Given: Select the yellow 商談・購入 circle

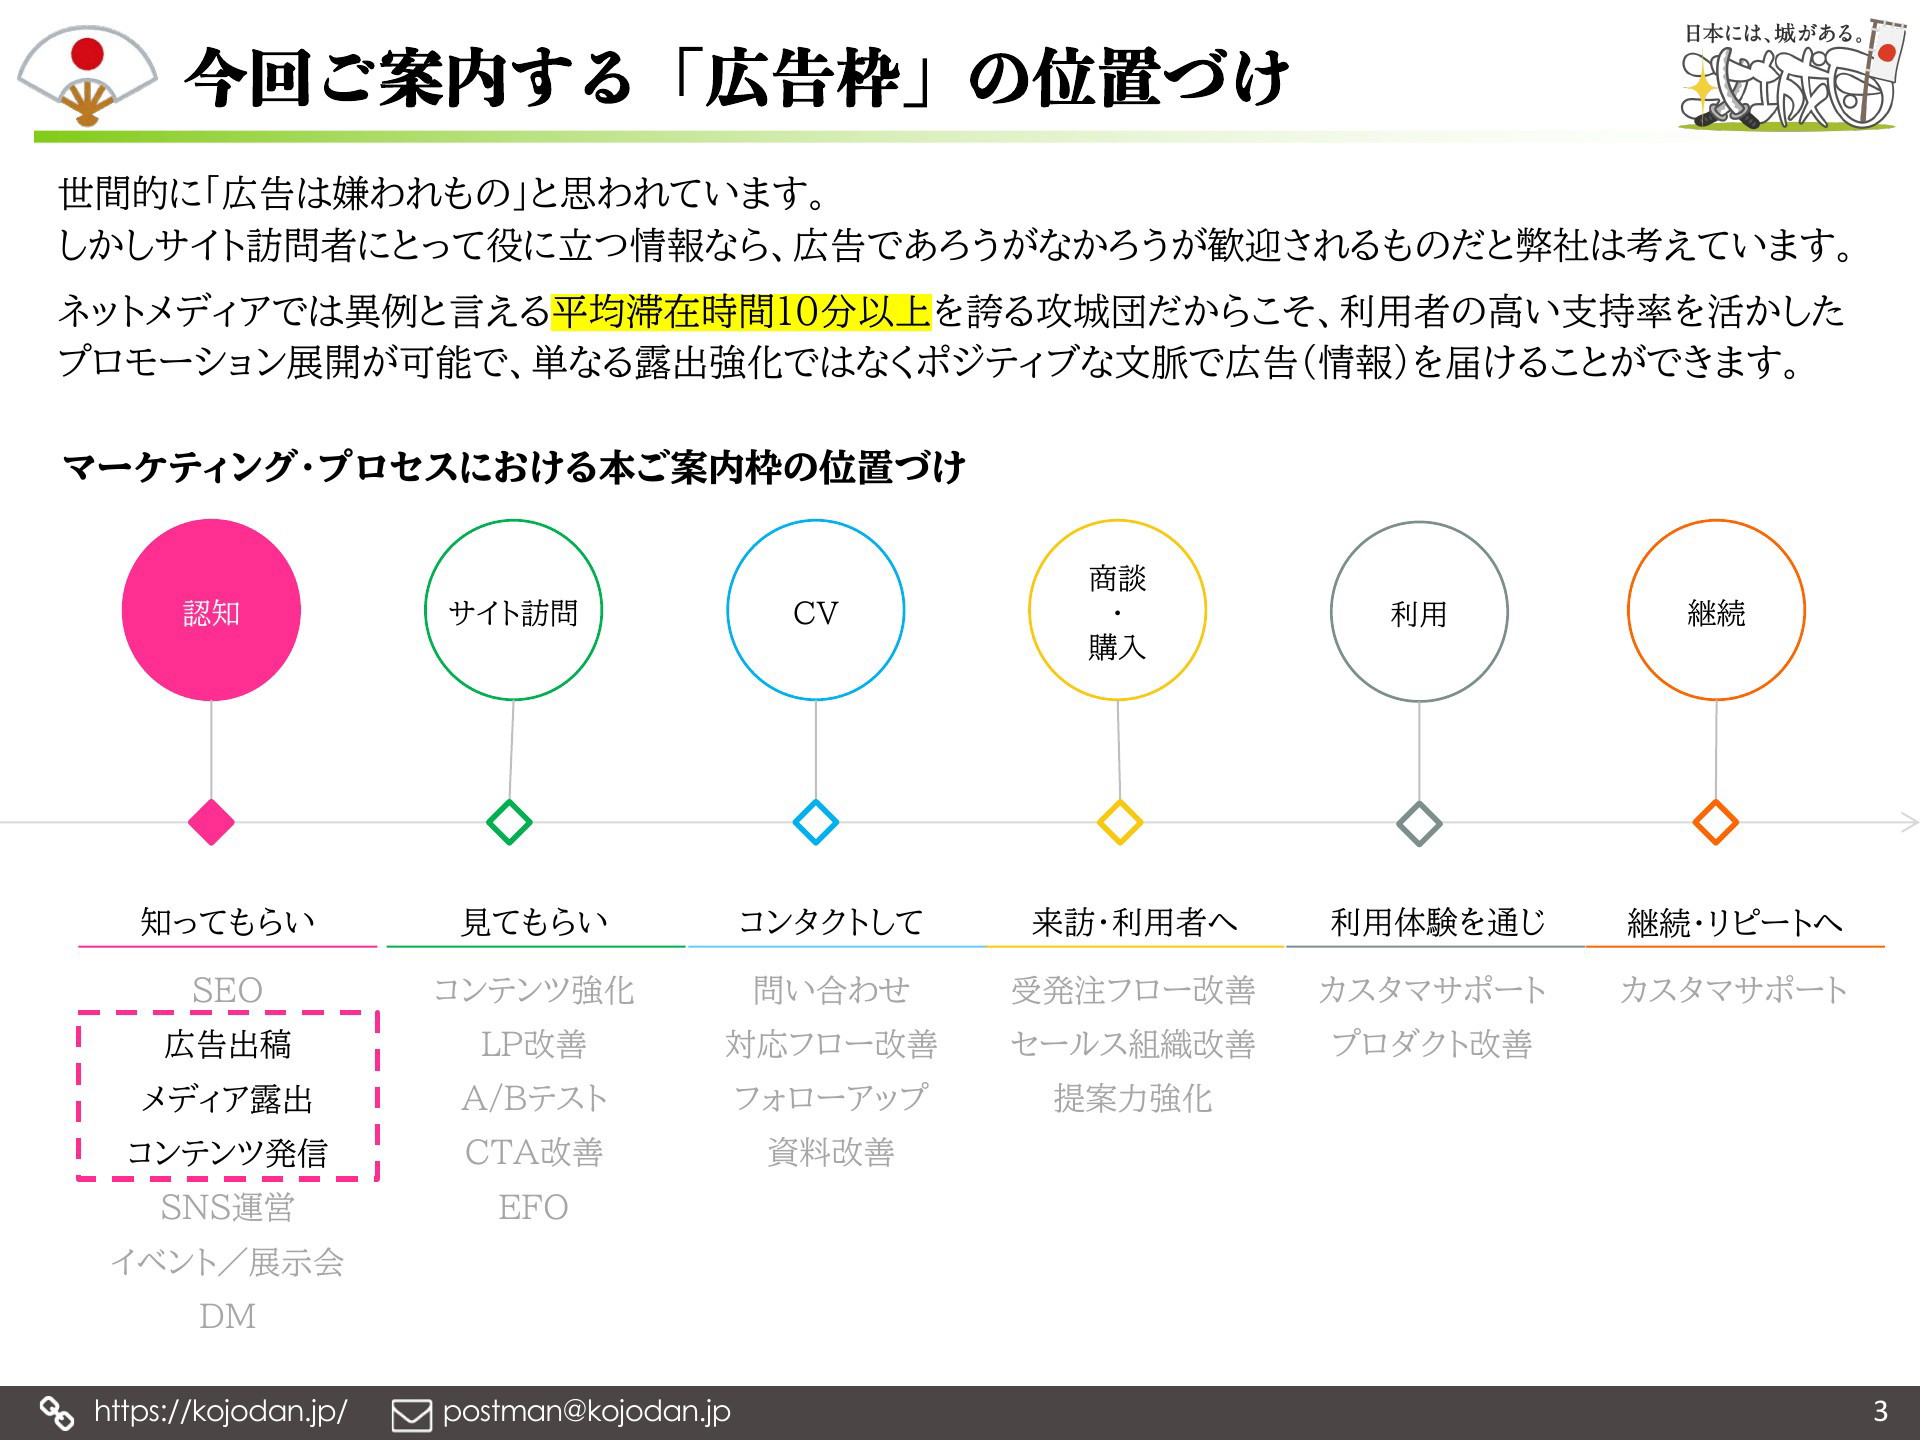Looking at the screenshot, I should click(1117, 610).
